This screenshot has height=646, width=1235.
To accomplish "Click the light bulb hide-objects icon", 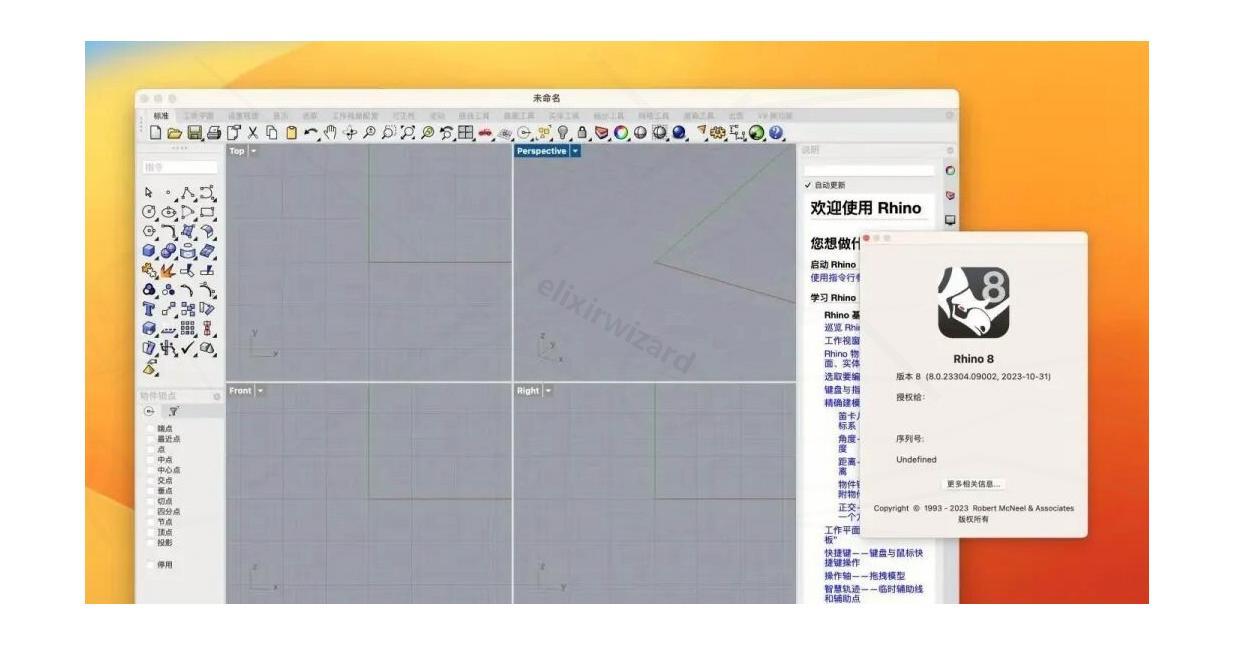I will coord(562,131).
